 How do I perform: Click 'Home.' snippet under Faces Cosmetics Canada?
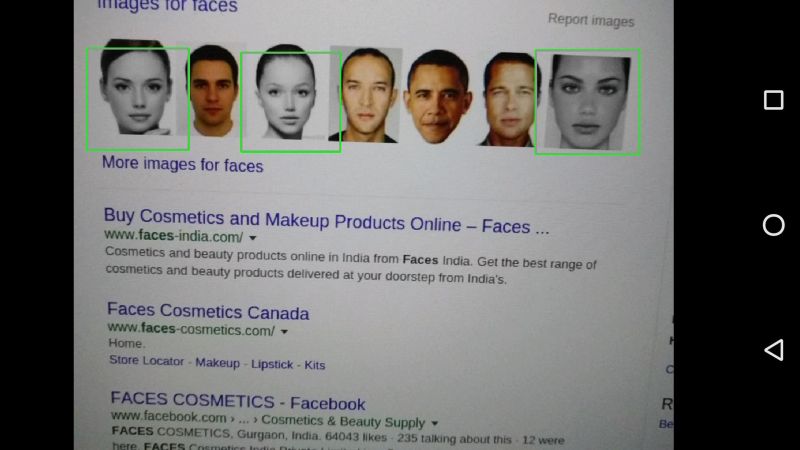point(127,343)
